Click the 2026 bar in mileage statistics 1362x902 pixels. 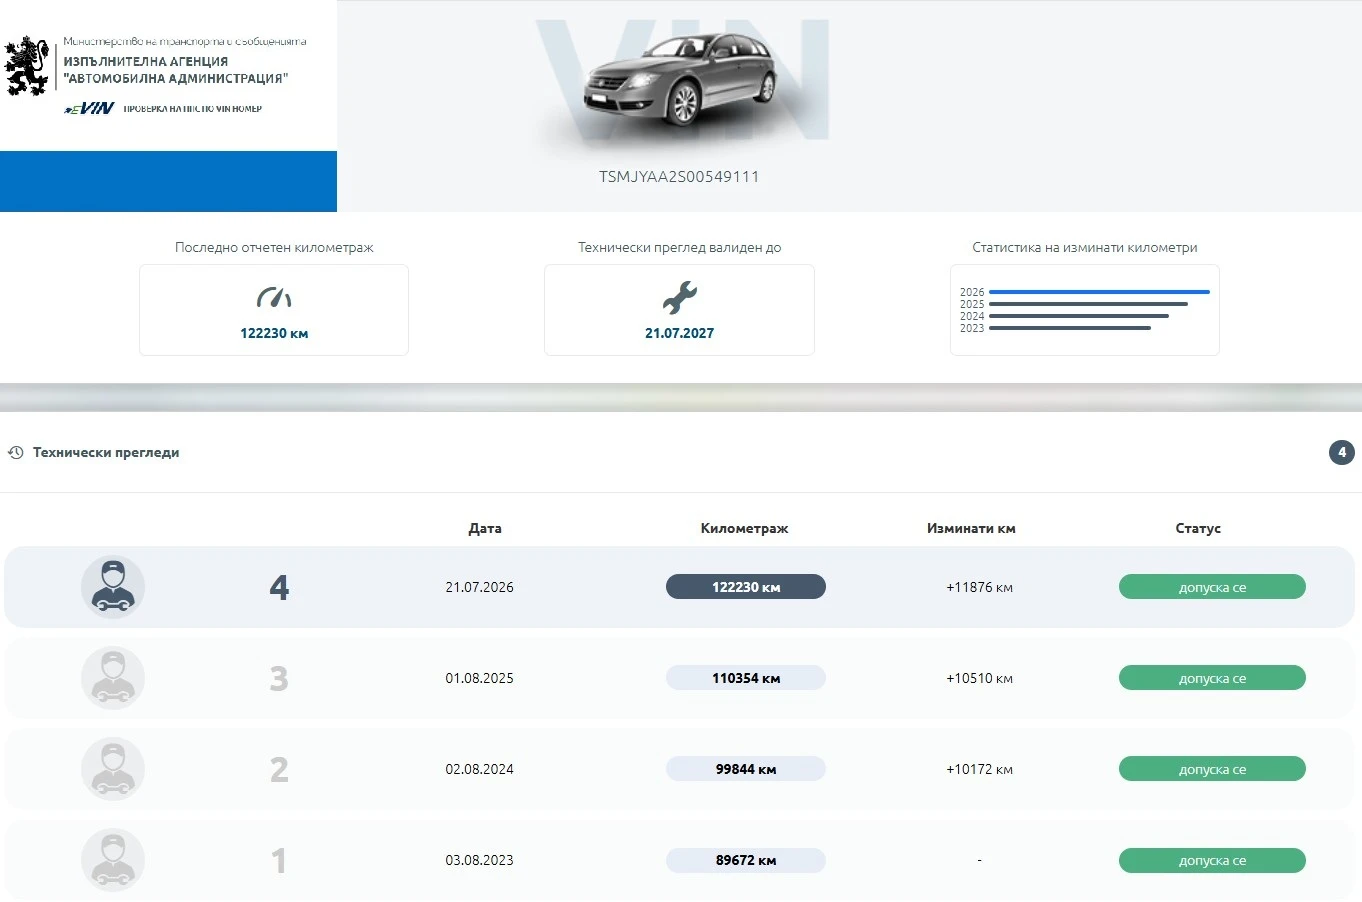tap(1099, 292)
